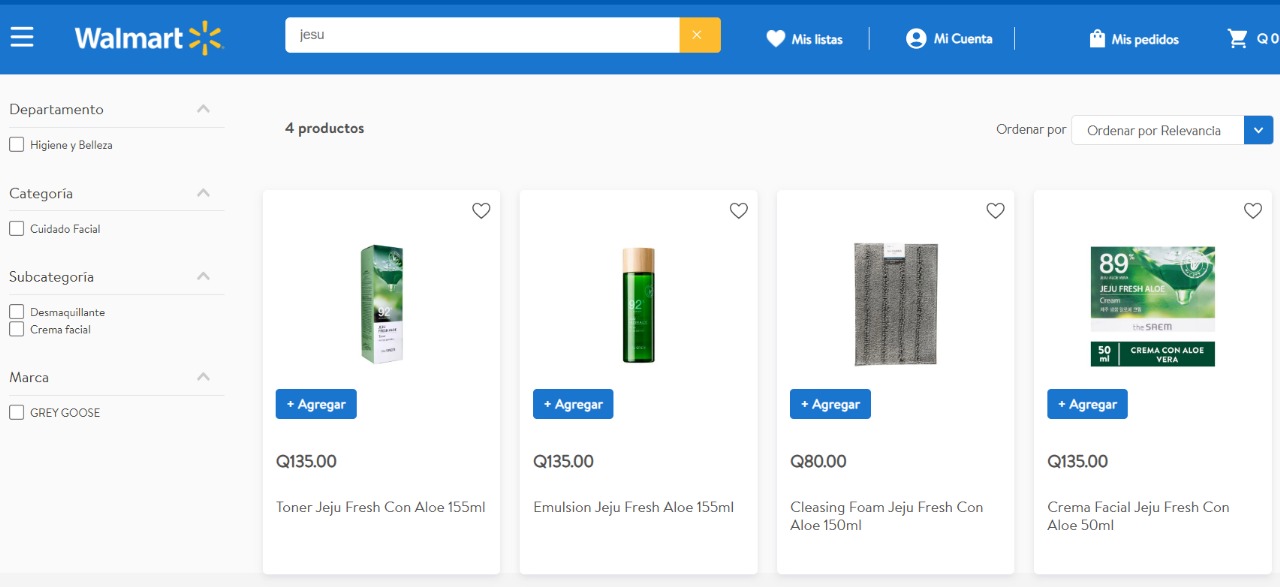Check the Higiene y Belleza filter
Image resolution: width=1280 pixels, height=587 pixels.
[17, 145]
